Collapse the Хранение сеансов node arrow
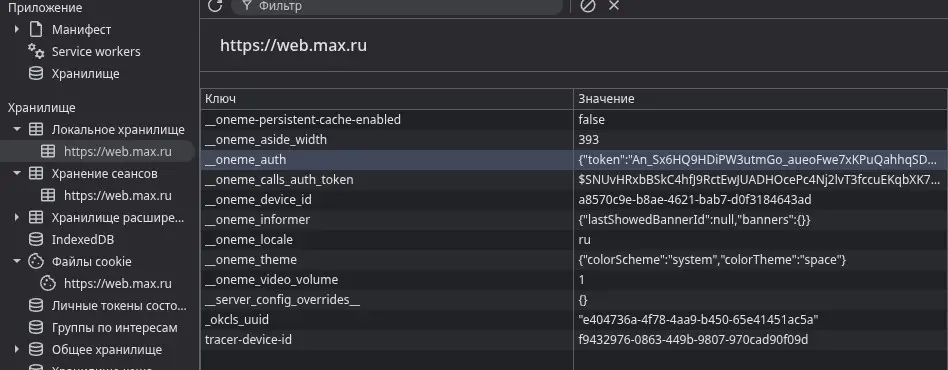Image resolution: width=948 pixels, height=370 pixels. 16,174
